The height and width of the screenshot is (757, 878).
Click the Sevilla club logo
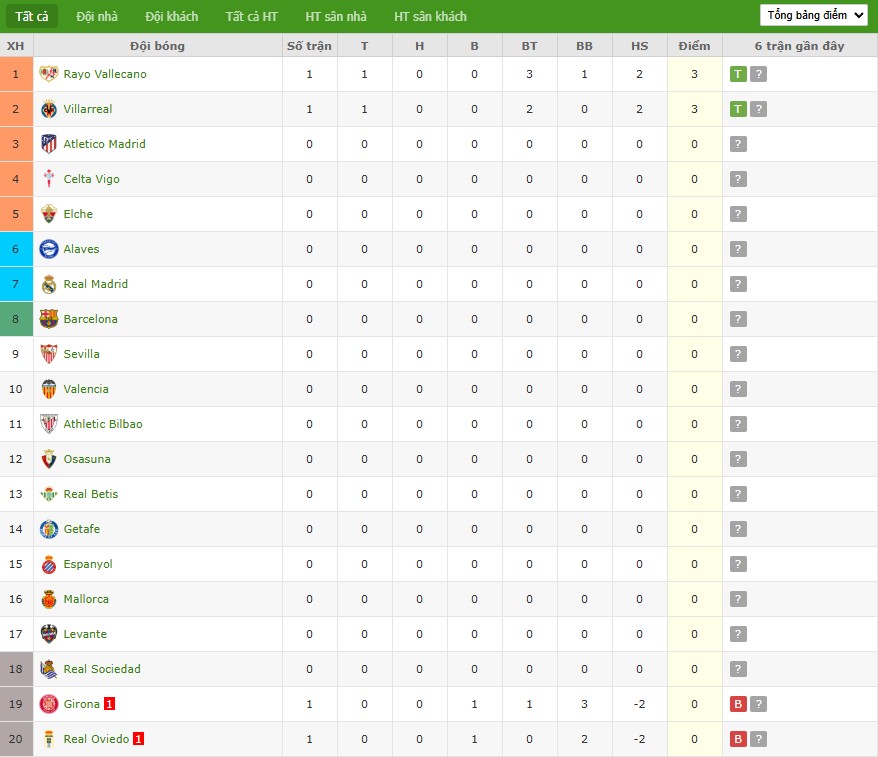click(x=48, y=354)
